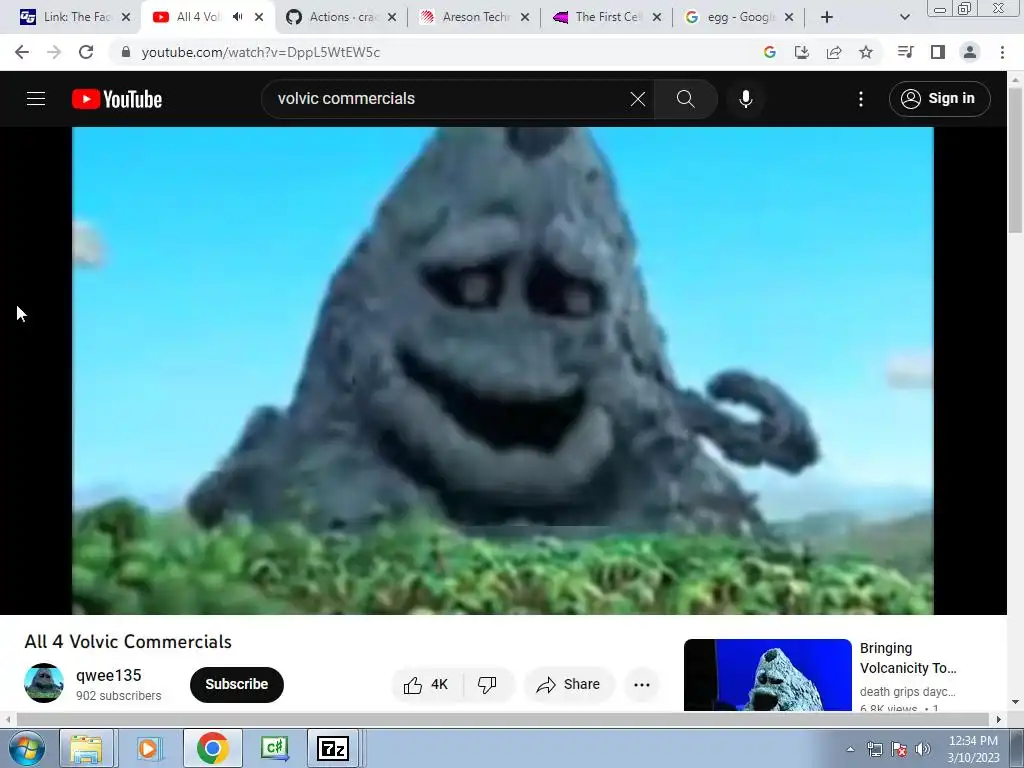Dislike the video with thumbs down
This screenshot has height=768, width=1024.
pos(487,684)
